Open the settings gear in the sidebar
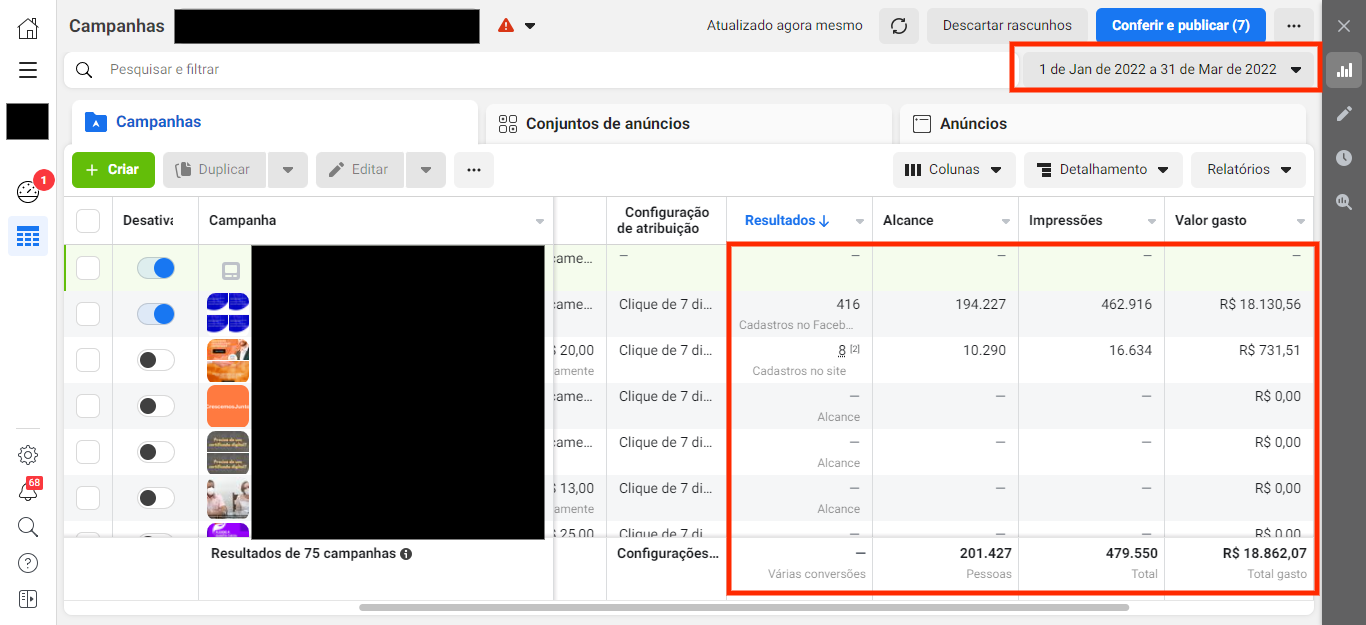Screen dimensions: 1366x625 coord(28,455)
